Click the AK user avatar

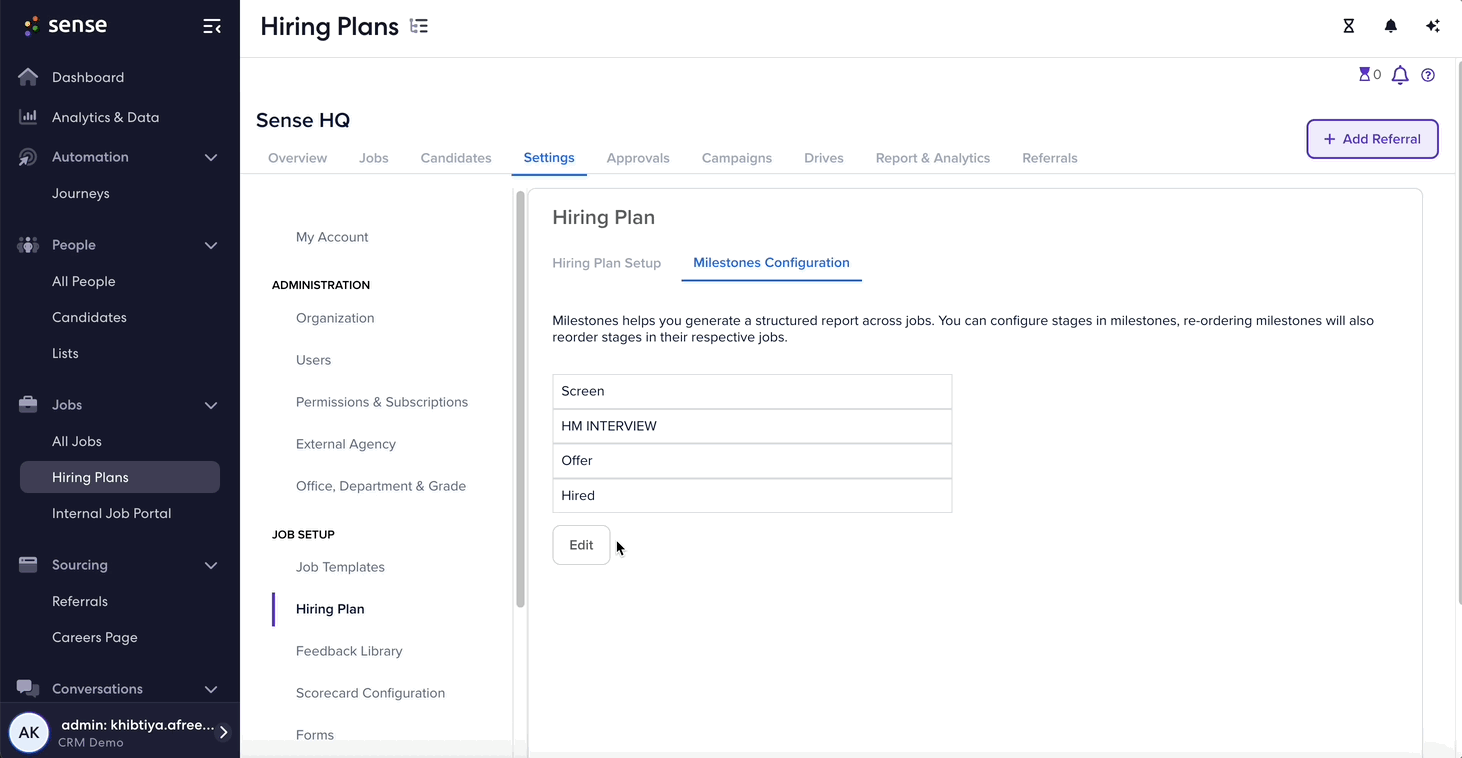(x=29, y=732)
